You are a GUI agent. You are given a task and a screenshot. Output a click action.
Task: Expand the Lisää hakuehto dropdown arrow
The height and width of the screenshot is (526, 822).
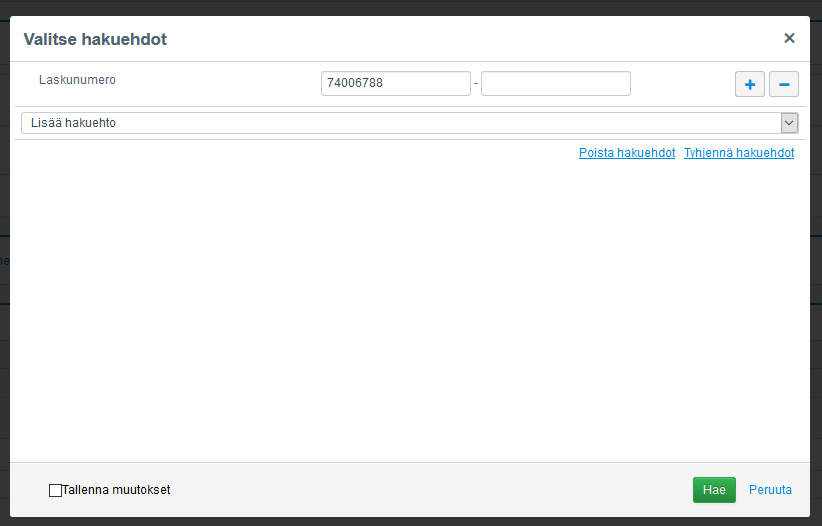coord(789,123)
